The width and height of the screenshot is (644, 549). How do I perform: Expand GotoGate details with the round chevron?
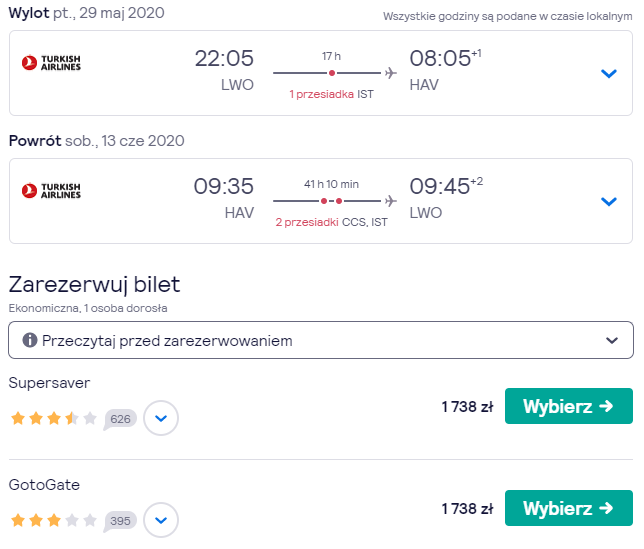(x=161, y=520)
